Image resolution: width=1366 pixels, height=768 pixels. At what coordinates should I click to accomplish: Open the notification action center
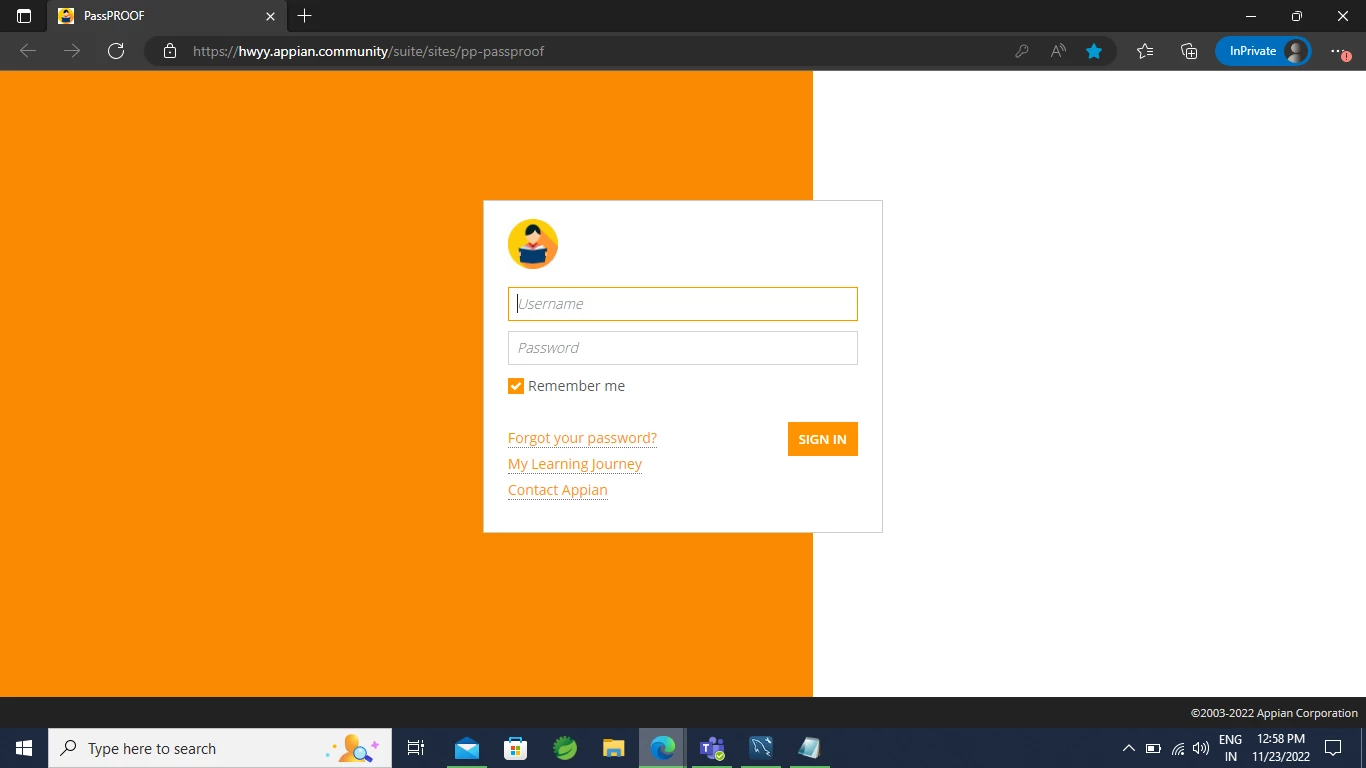point(1333,748)
